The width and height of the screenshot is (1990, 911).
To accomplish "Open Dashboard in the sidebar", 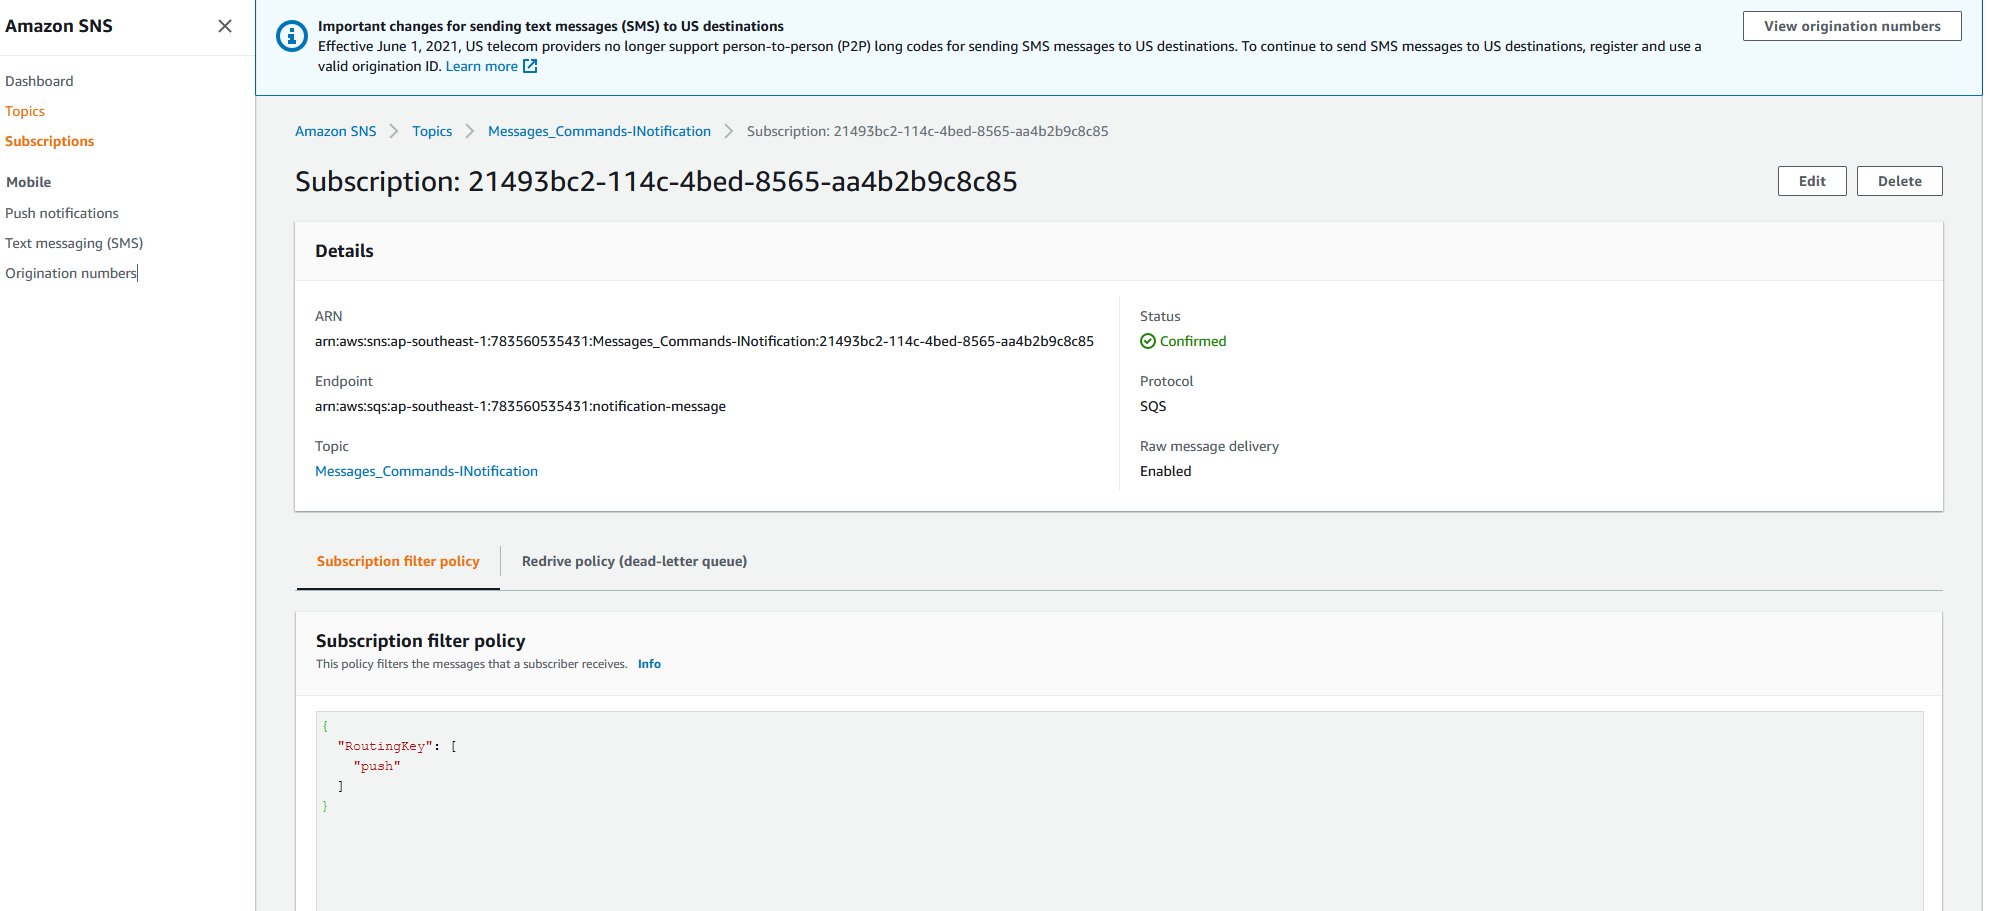I will click(x=39, y=81).
